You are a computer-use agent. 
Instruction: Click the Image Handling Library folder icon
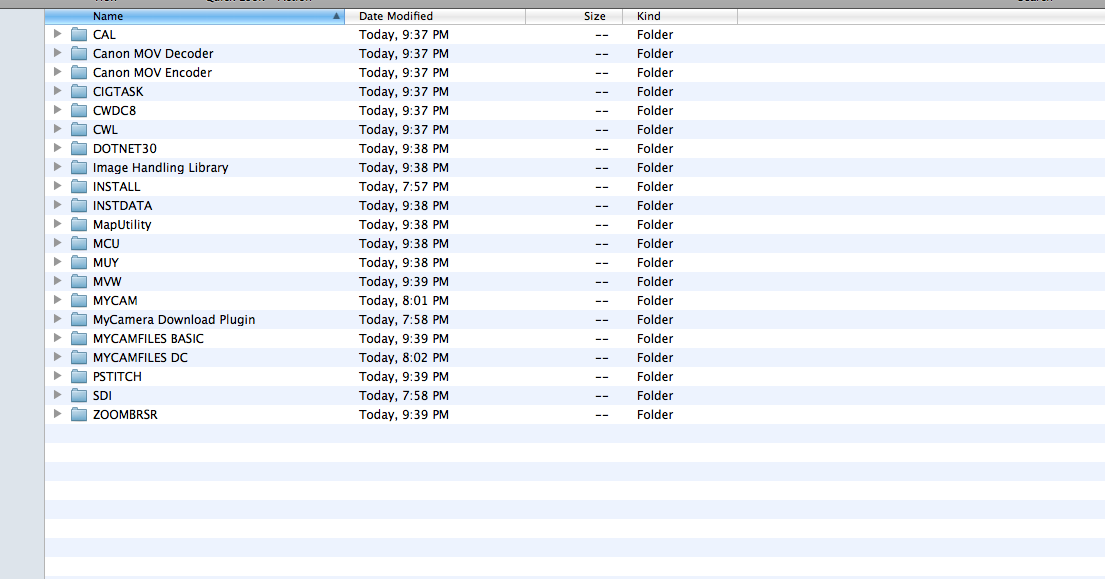(x=79, y=168)
